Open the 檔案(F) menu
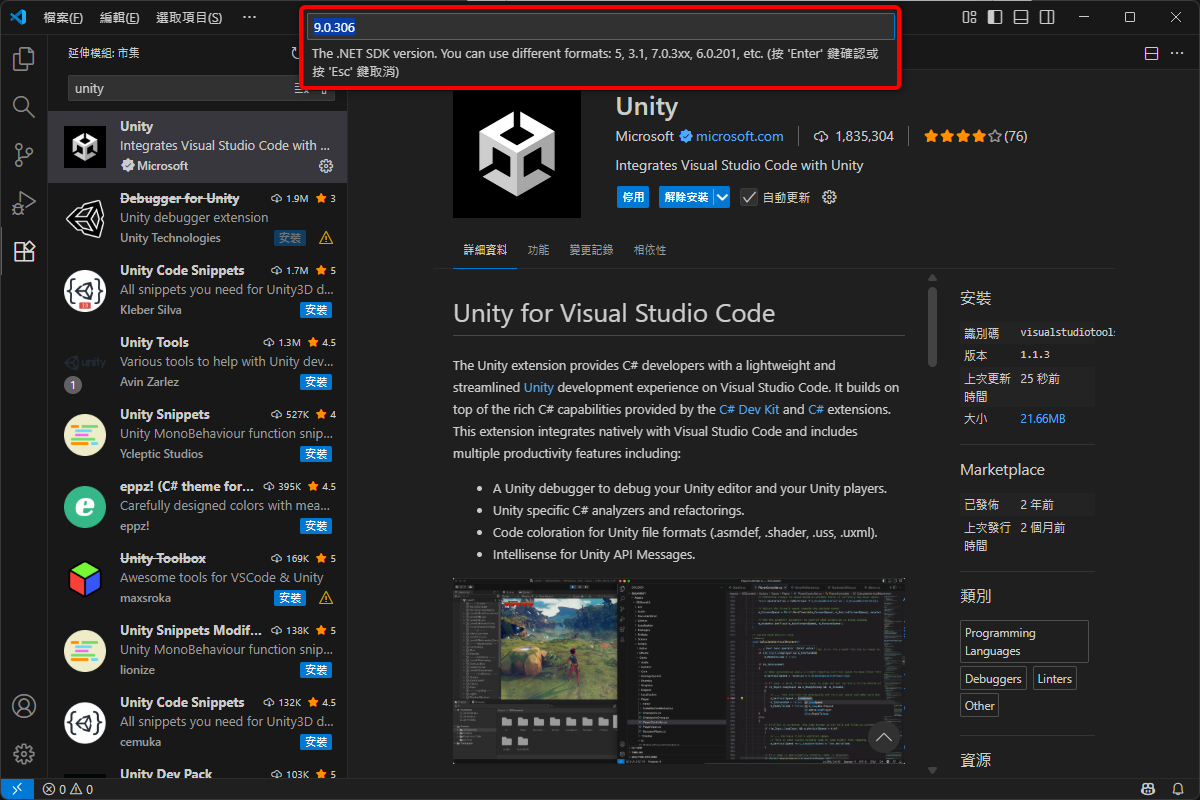 click(x=63, y=18)
